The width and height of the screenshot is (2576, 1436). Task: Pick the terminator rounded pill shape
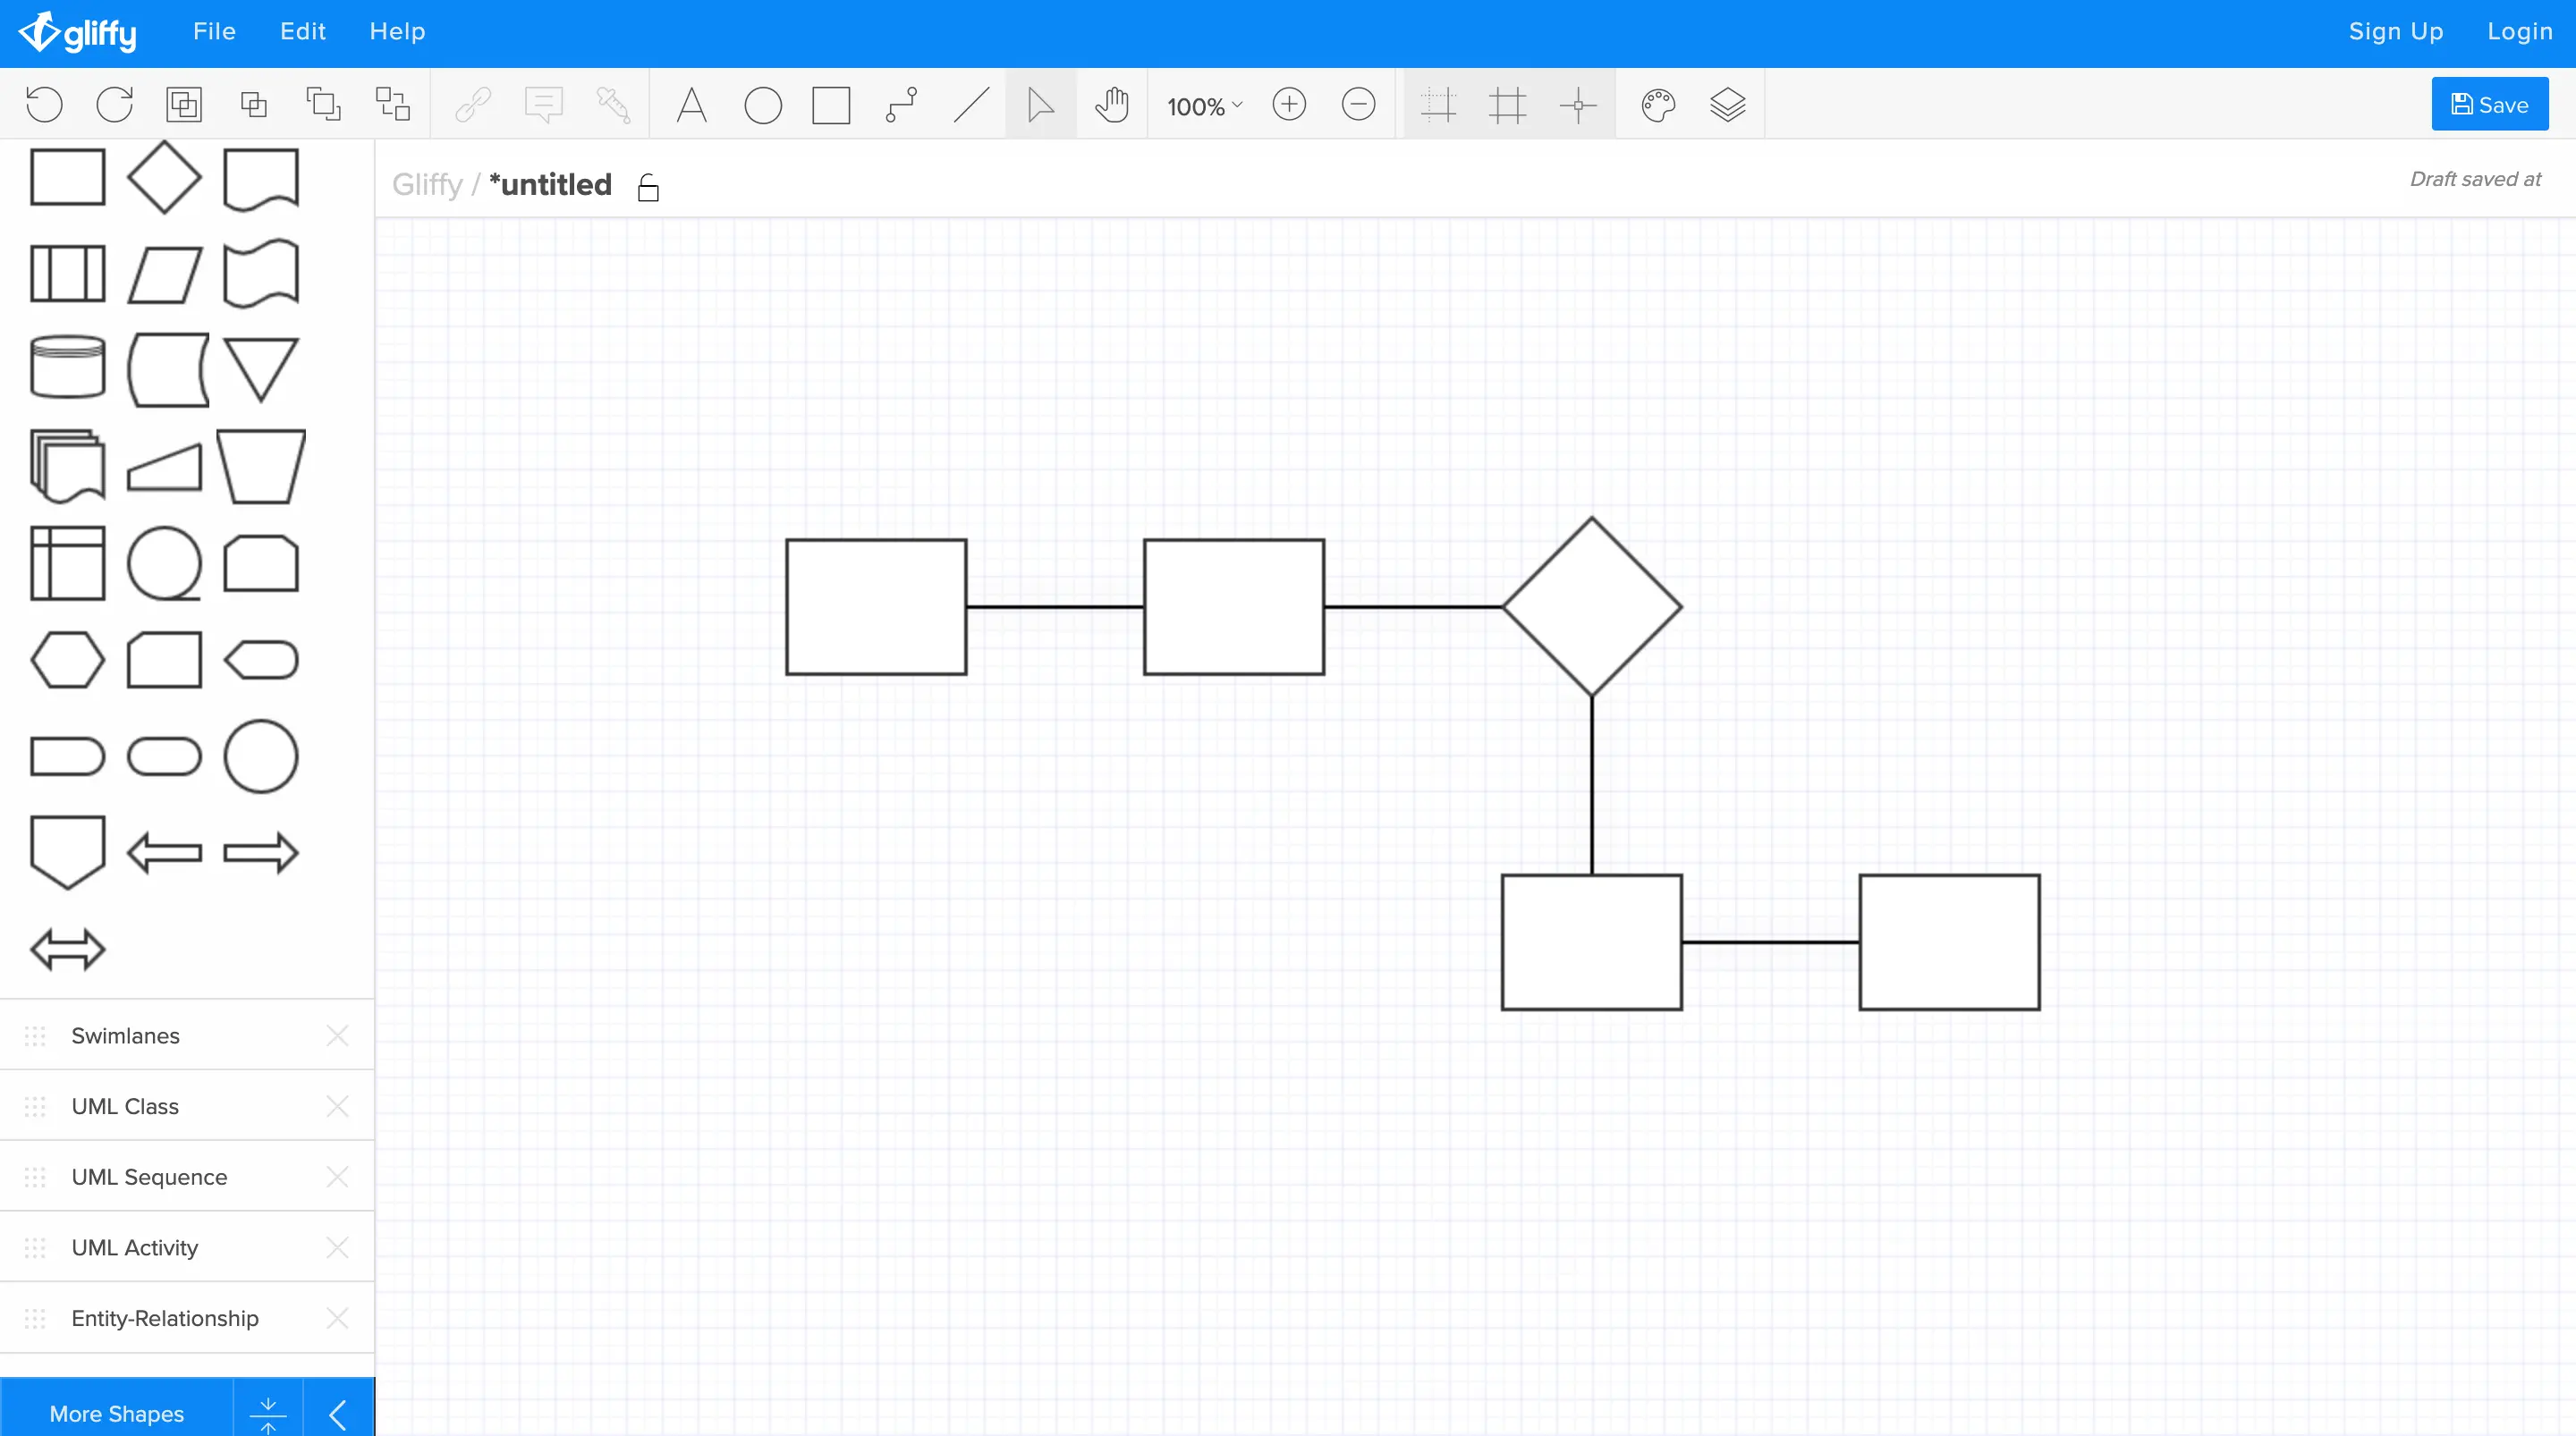164,757
